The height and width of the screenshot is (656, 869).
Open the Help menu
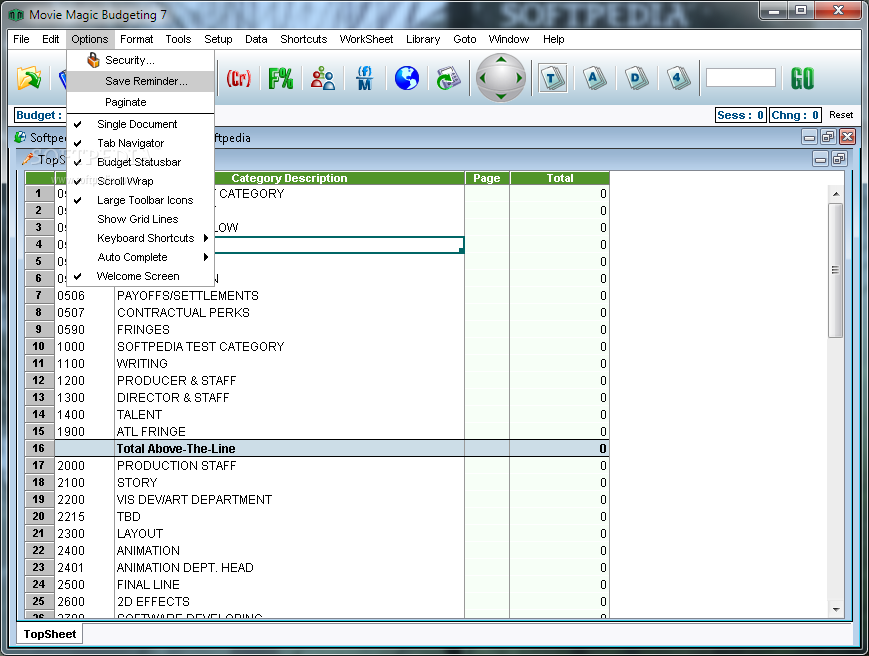554,39
